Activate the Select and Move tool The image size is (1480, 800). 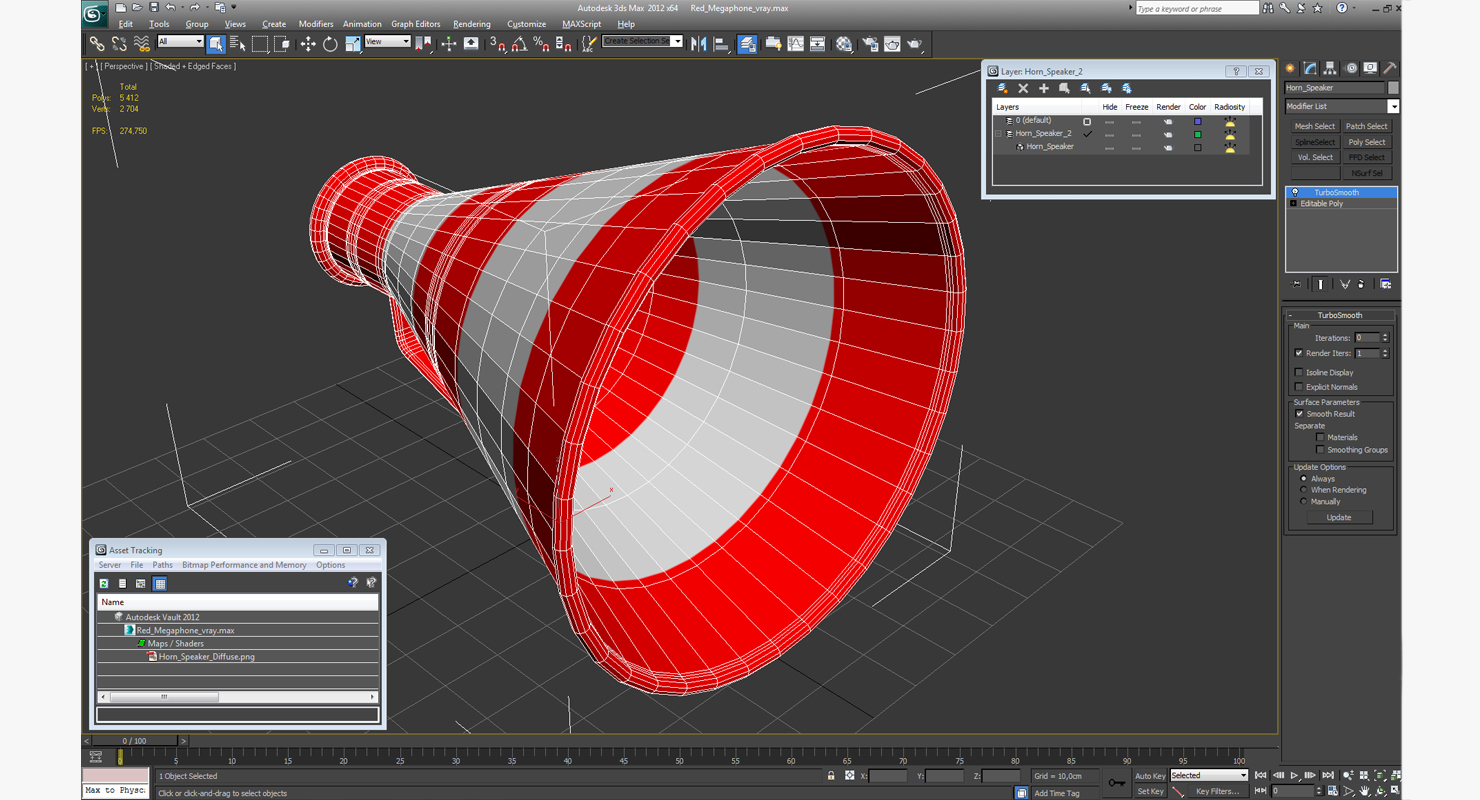307,44
